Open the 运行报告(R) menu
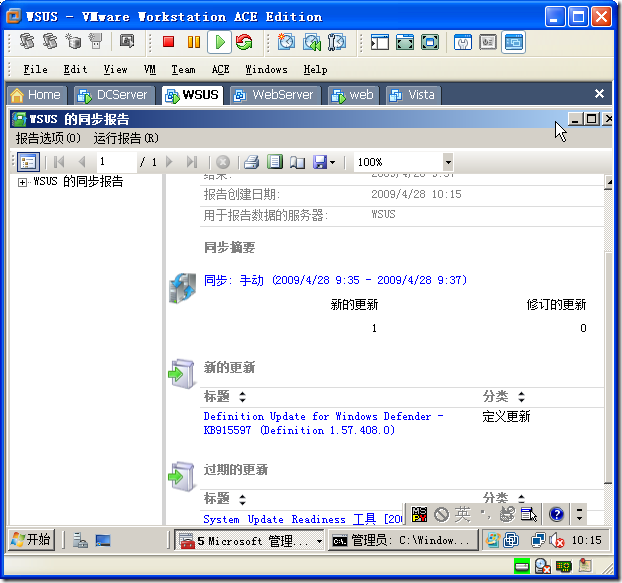The image size is (622, 583). point(126,138)
